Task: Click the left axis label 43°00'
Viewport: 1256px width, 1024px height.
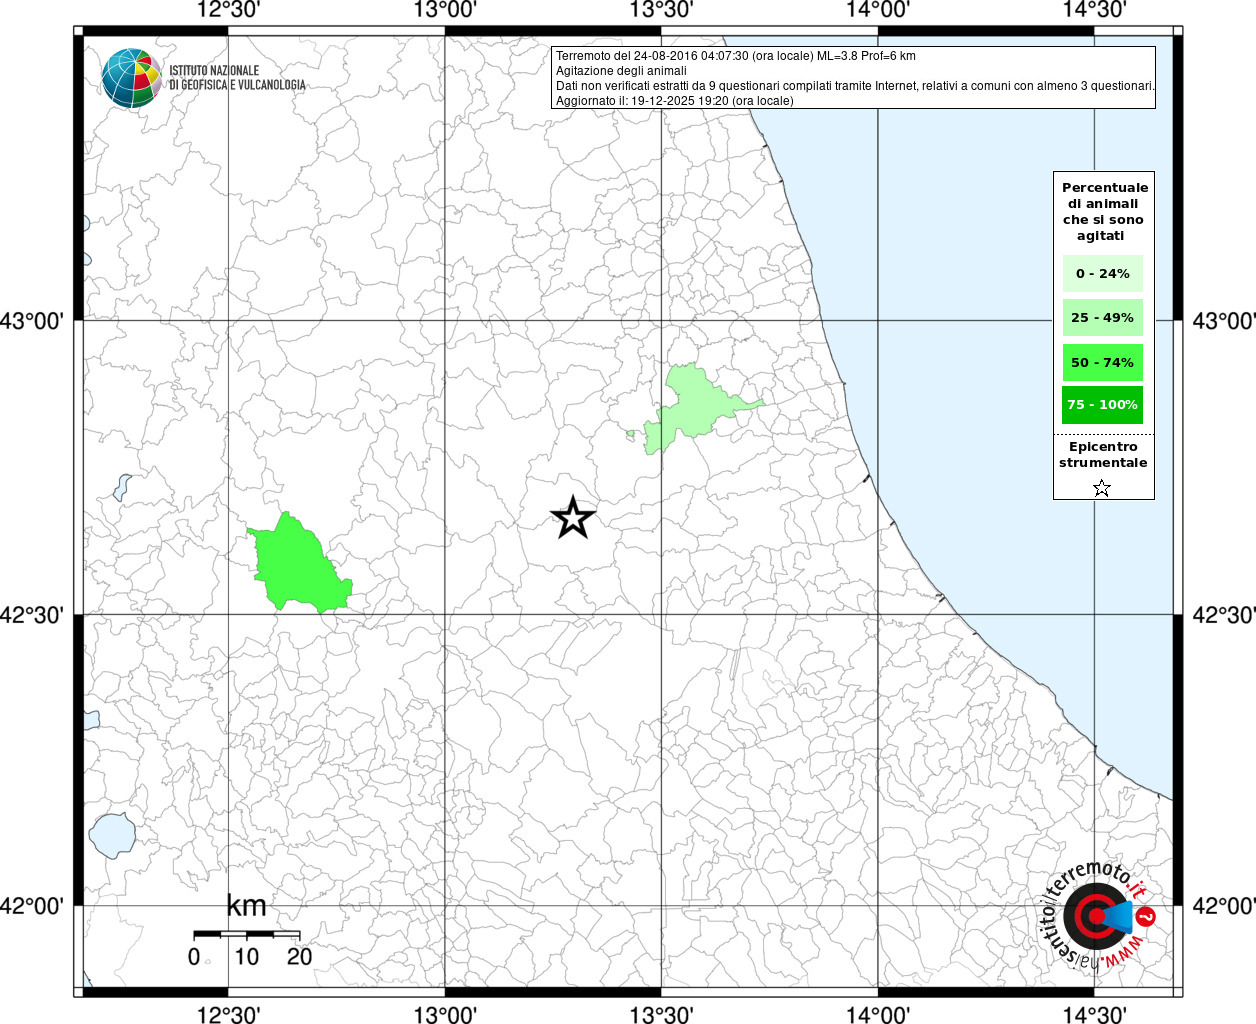Action: point(32,321)
